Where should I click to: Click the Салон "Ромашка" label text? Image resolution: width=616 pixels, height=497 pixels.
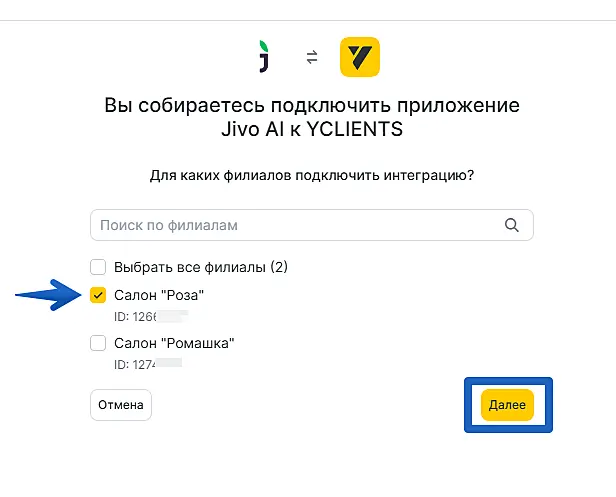(x=174, y=343)
